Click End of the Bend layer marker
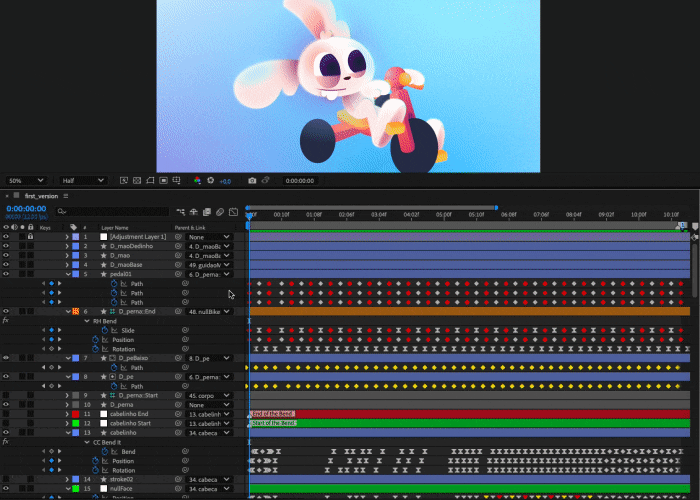The width and height of the screenshot is (700, 500). (x=272, y=414)
